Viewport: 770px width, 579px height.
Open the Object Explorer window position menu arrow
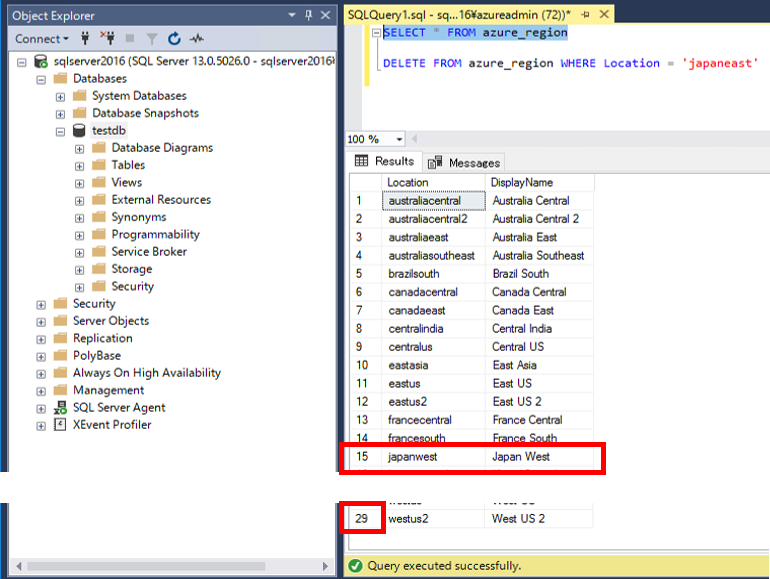click(x=292, y=15)
